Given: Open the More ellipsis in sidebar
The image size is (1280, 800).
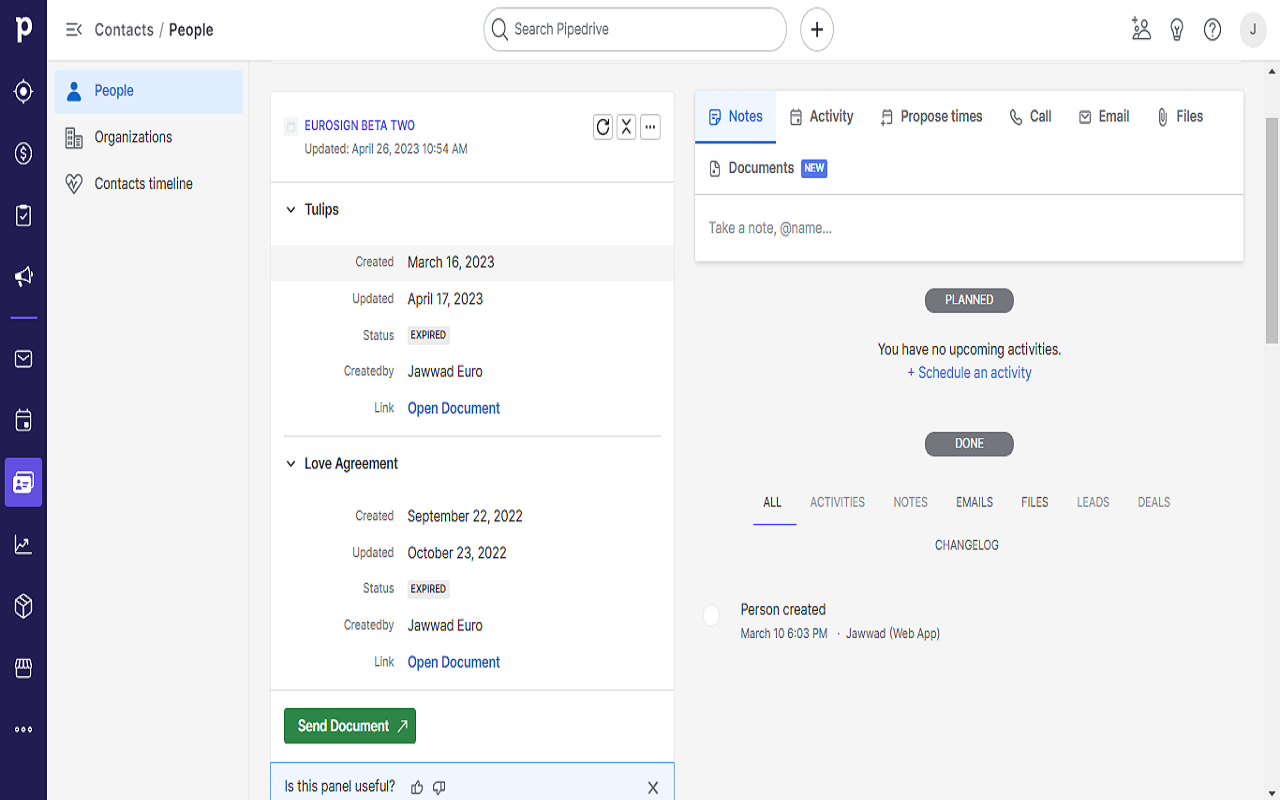Looking at the screenshot, I should (23, 729).
